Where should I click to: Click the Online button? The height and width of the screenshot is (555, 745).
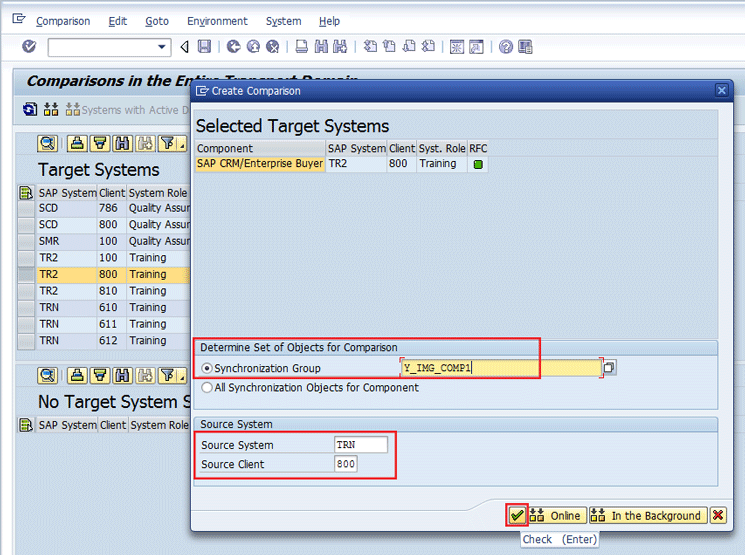pos(556,516)
